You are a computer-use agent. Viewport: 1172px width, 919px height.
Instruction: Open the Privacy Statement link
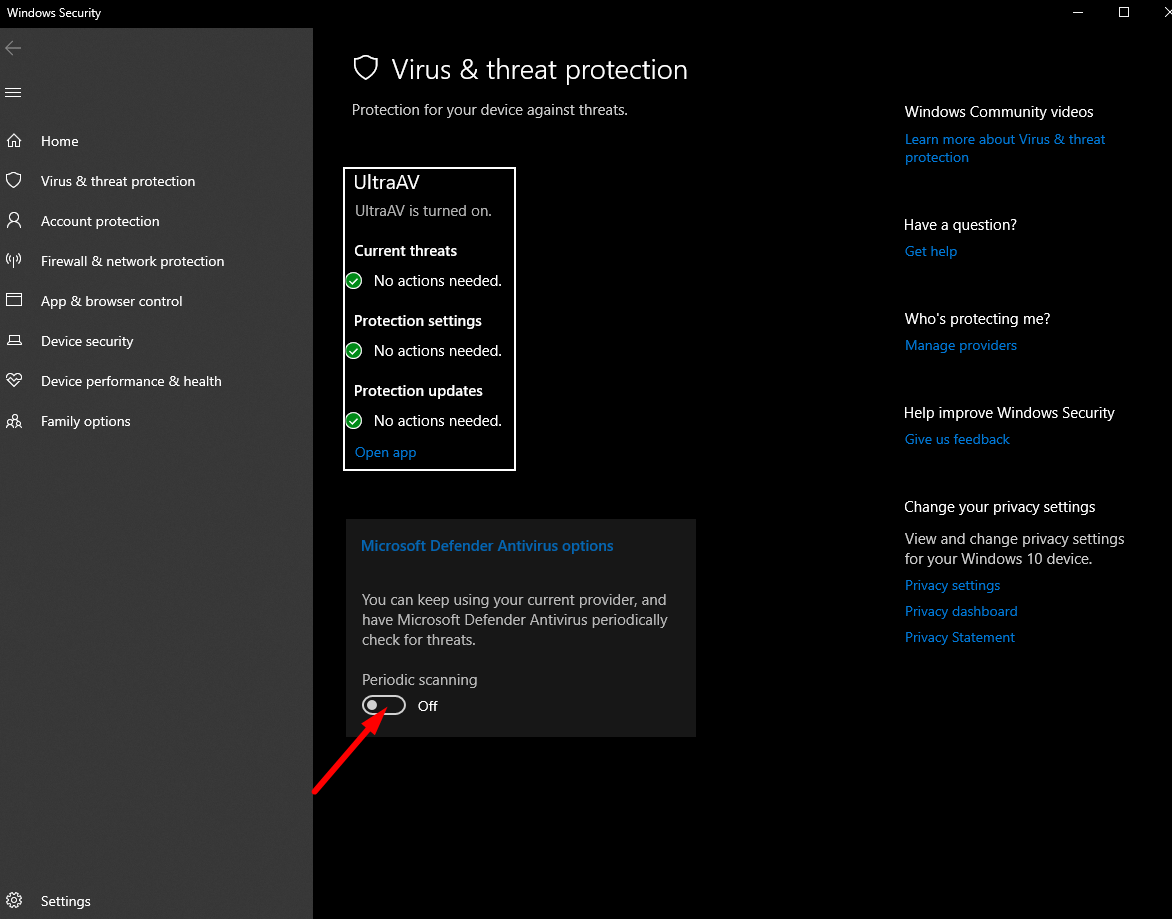[960, 637]
